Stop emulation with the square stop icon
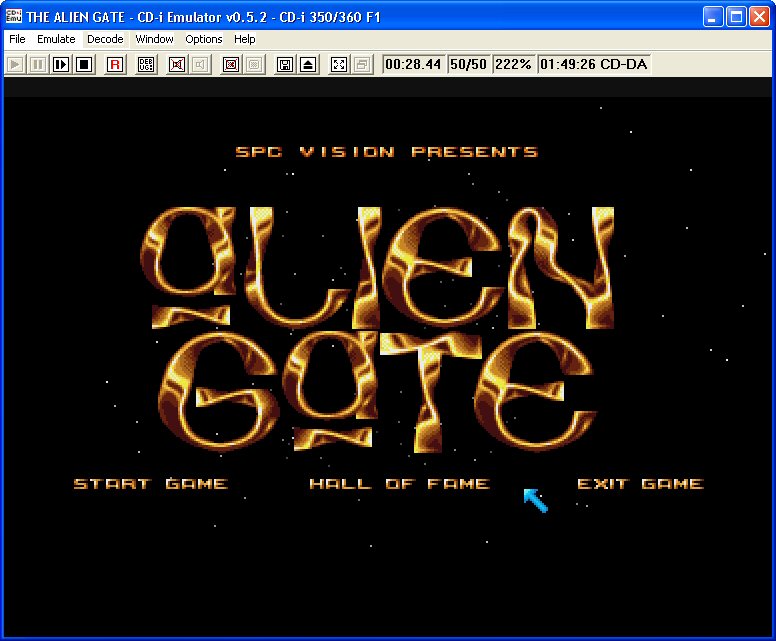776x641 pixels. click(84, 64)
